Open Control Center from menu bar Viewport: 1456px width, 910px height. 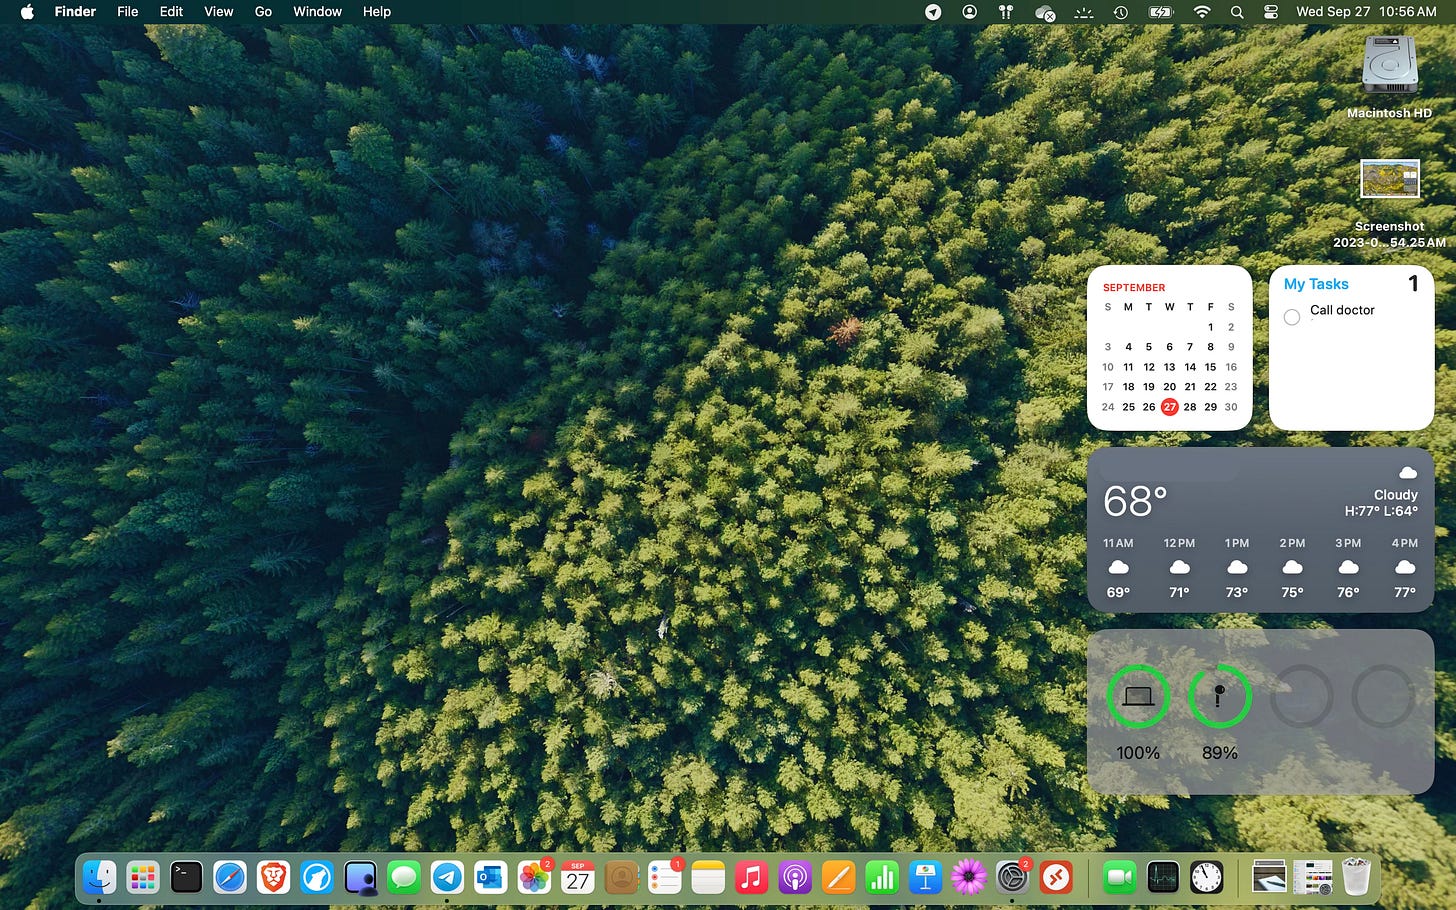pyautogui.click(x=1271, y=12)
